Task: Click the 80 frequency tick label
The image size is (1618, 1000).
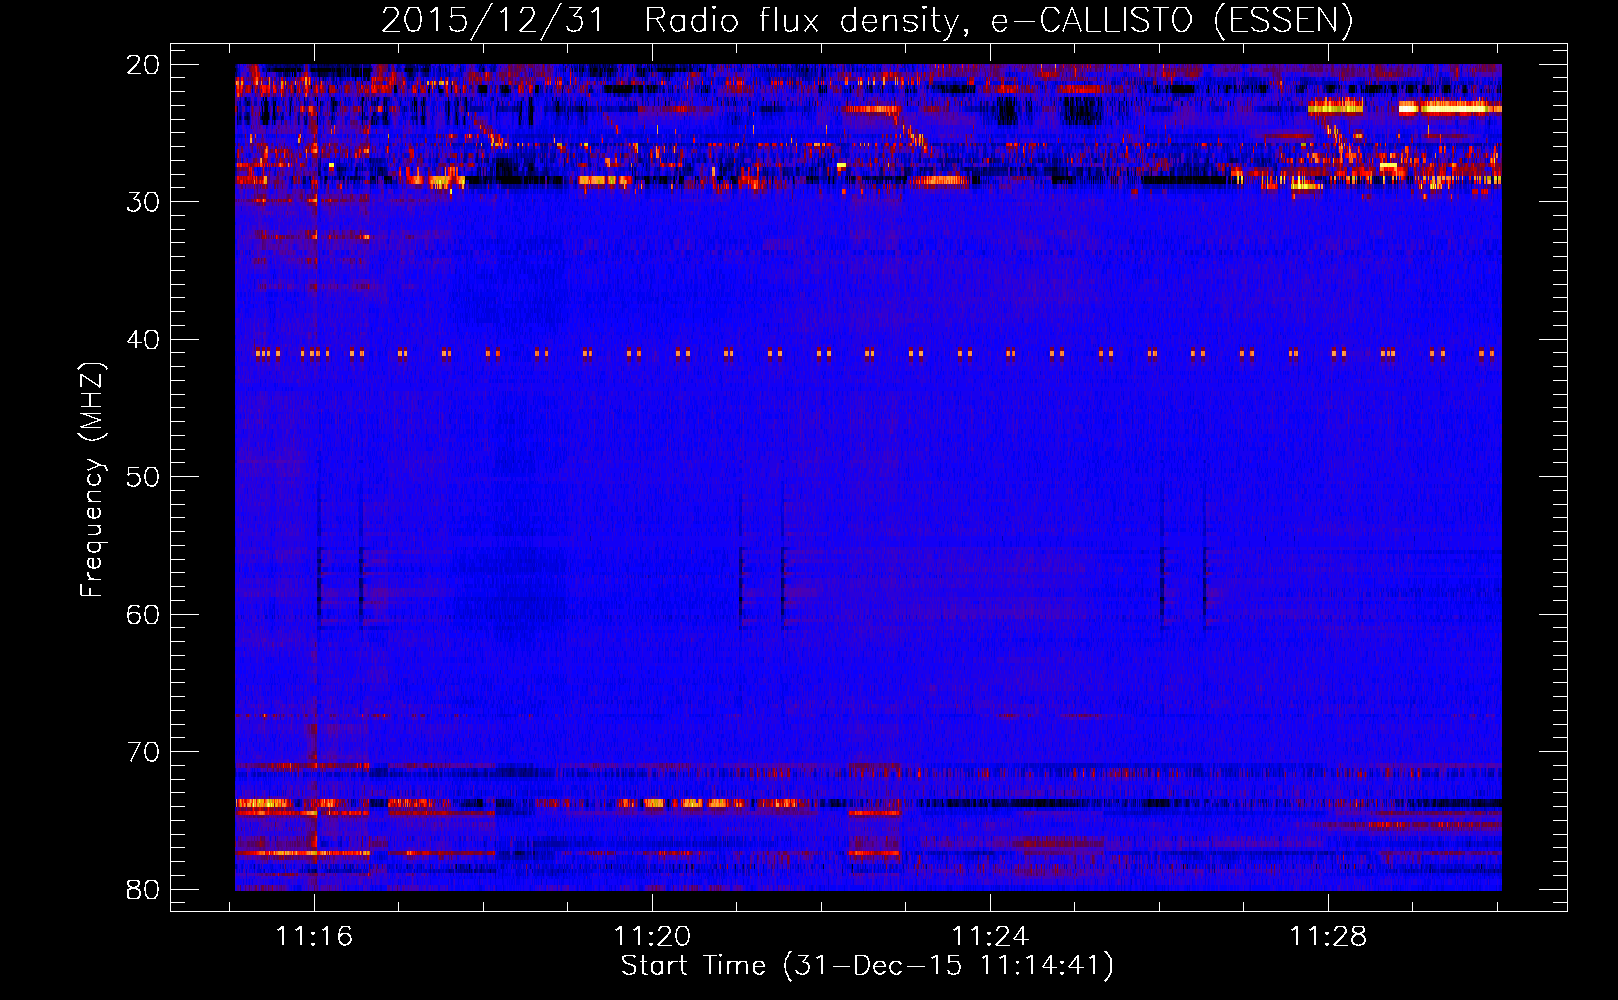Action: coord(144,889)
